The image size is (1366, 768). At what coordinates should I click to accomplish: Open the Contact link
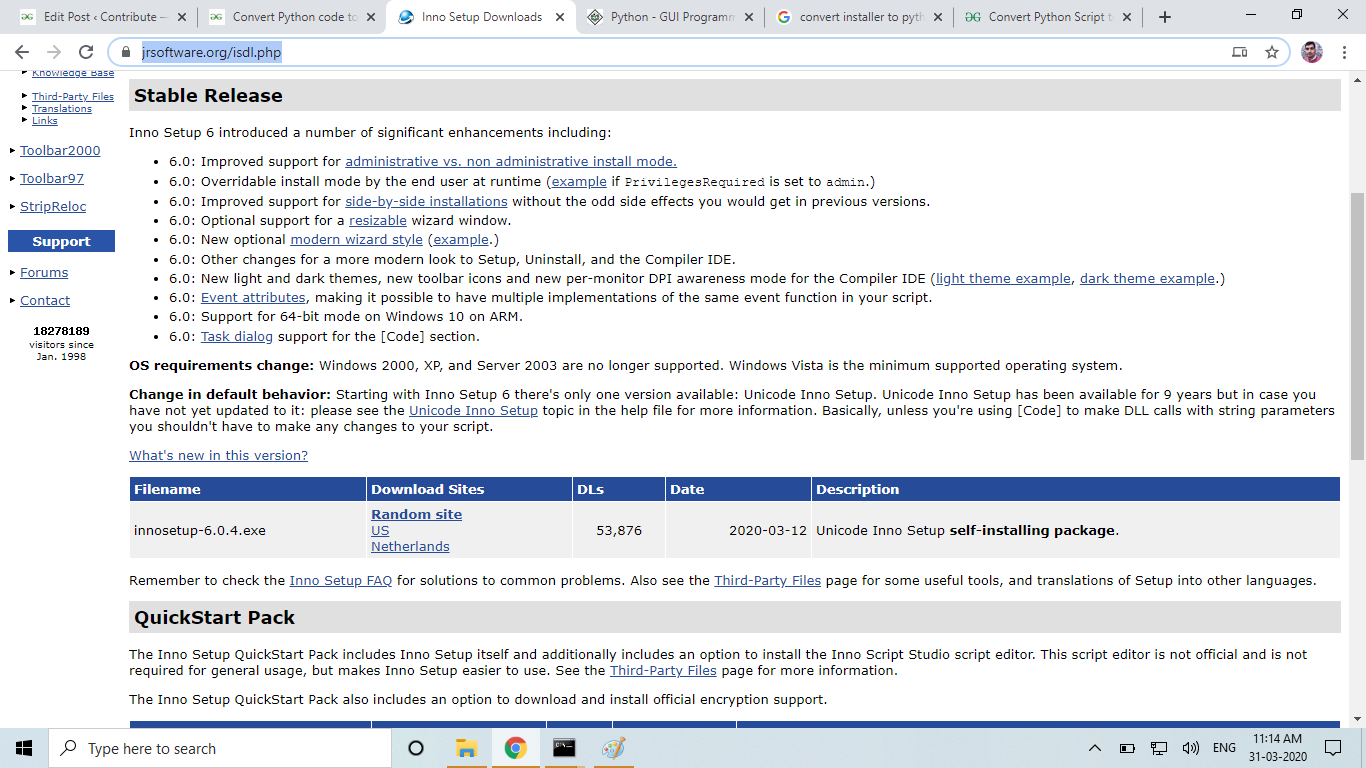[x=45, y=301]
